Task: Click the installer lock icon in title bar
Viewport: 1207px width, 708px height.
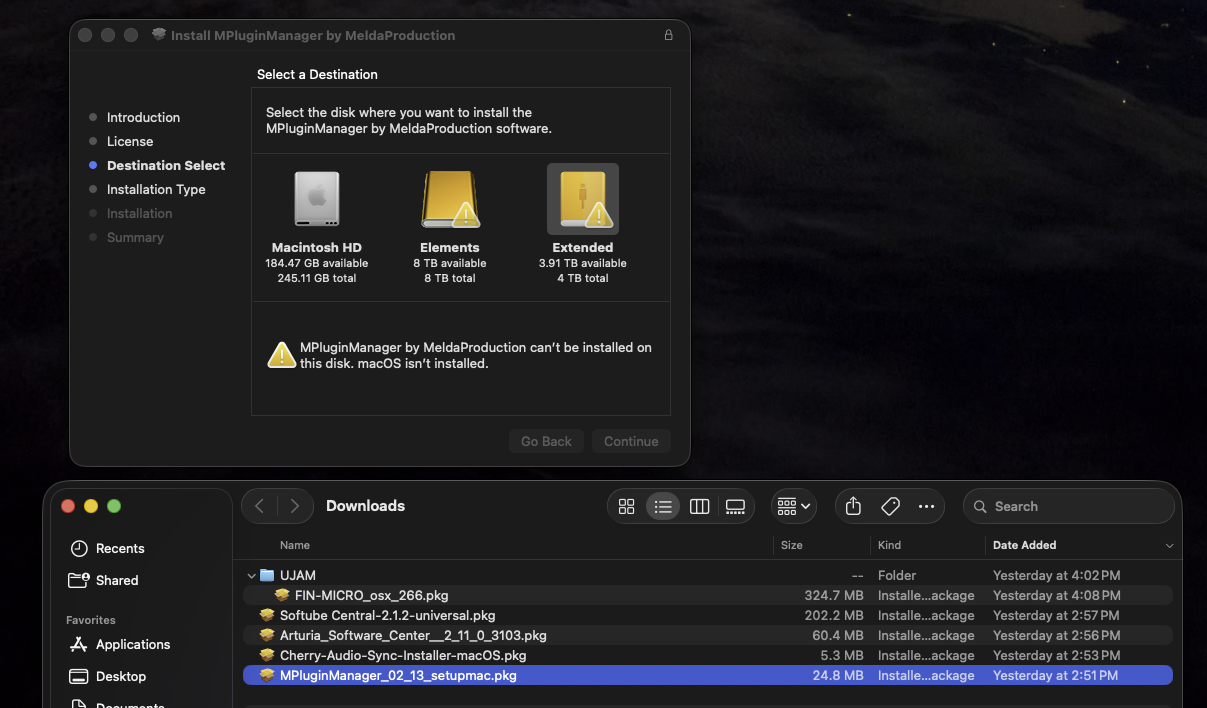Action: point(668,35)
